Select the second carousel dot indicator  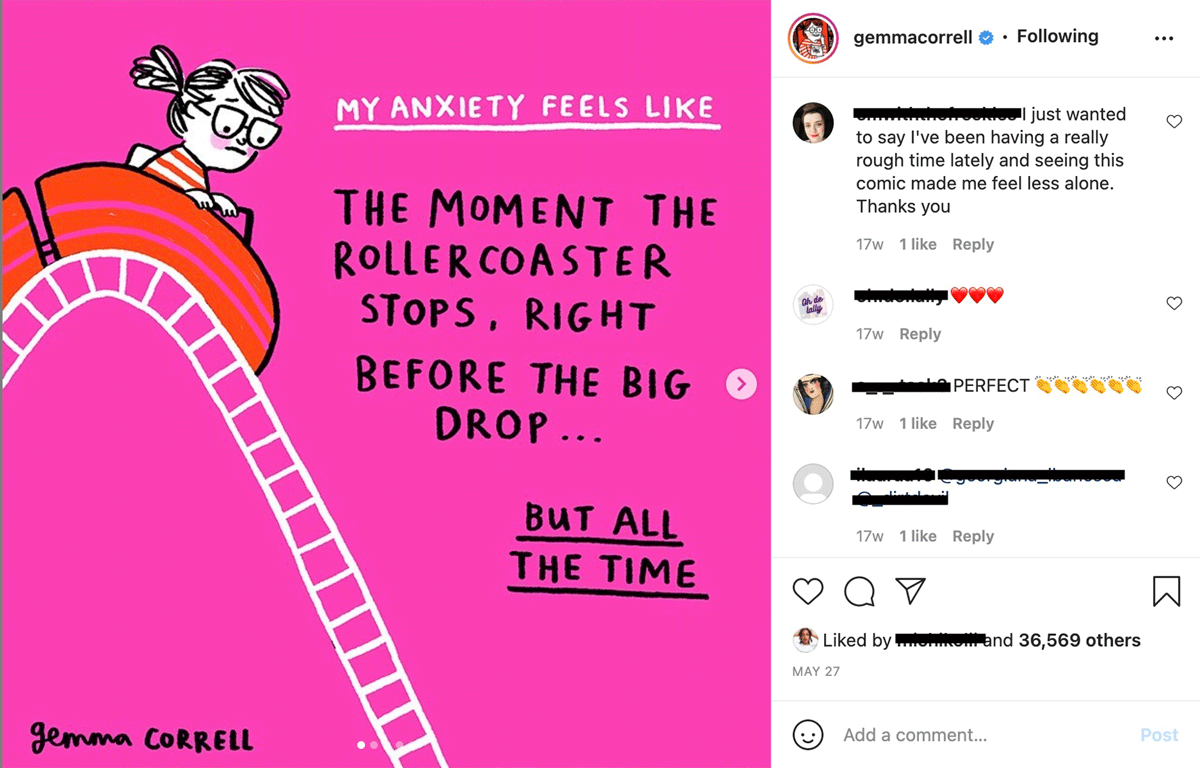374,745
